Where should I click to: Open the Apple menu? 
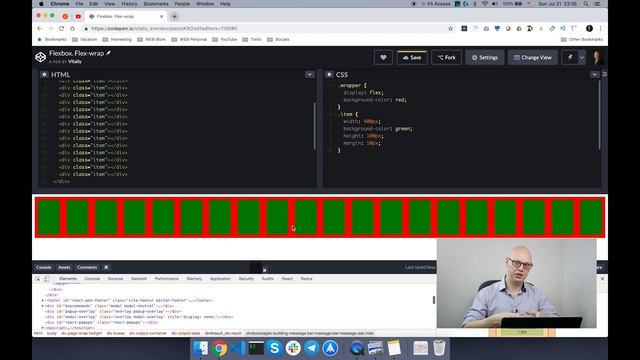point(41,4)
